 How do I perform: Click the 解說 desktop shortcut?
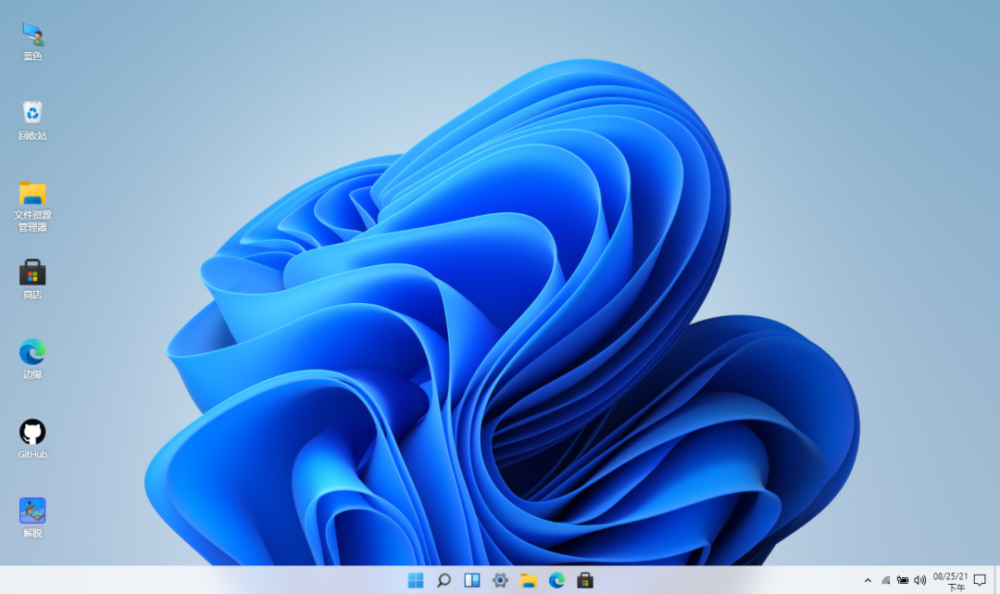(x=33, y=517)
